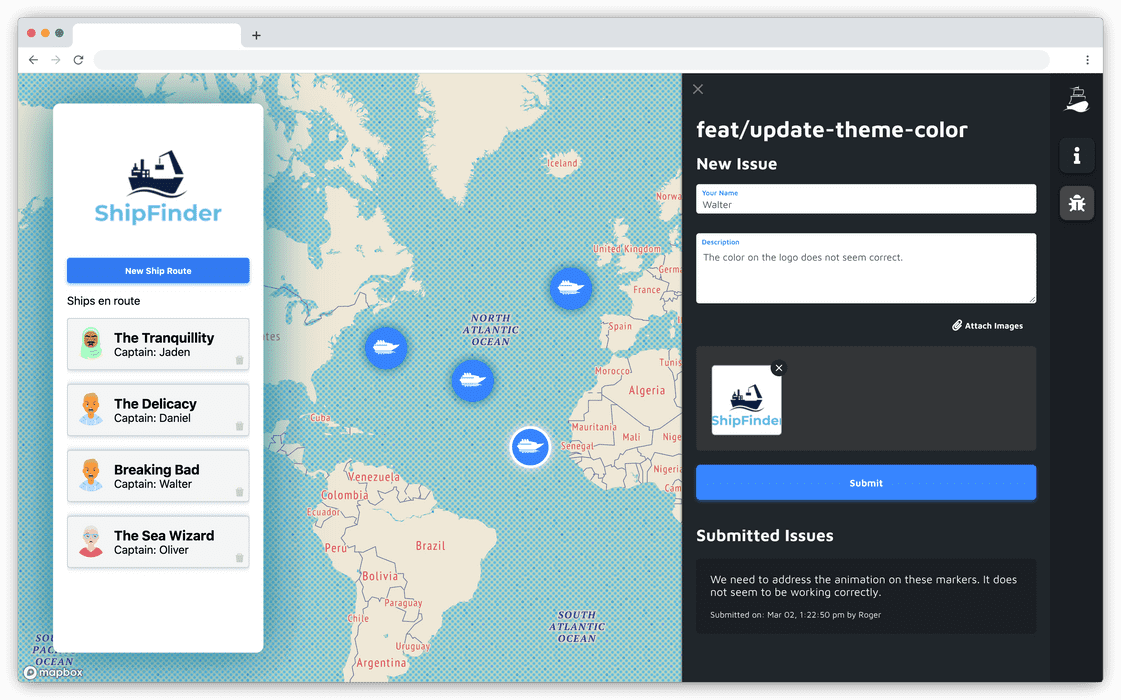Focus the Your Name input field
Image resolution: width=1121 pixels, height=700 pixels.
pyautogui.click(x=865, y=204)
